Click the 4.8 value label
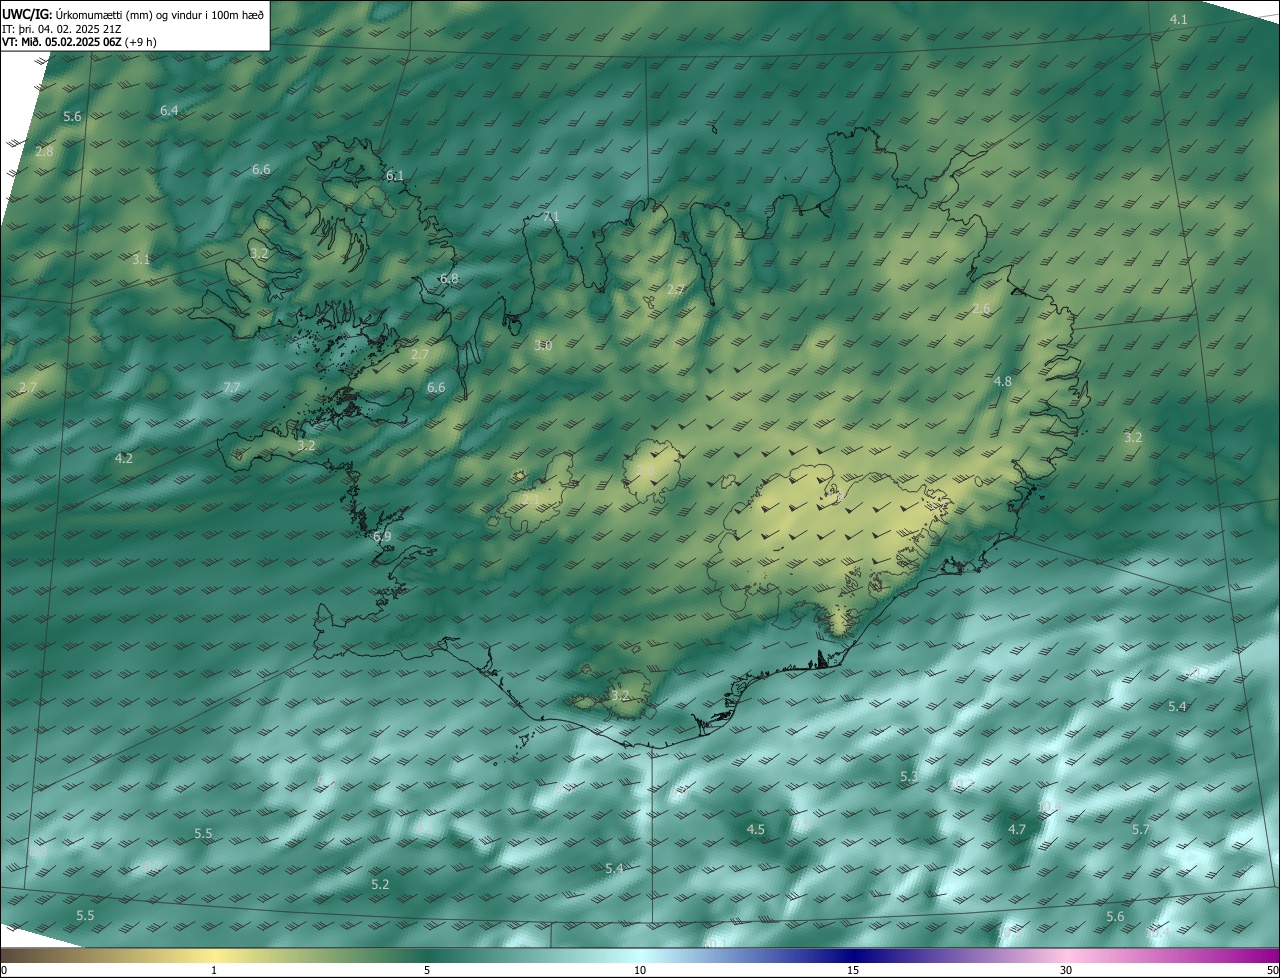Viewport: 1280px width, 978px height. coord(1003,382)
